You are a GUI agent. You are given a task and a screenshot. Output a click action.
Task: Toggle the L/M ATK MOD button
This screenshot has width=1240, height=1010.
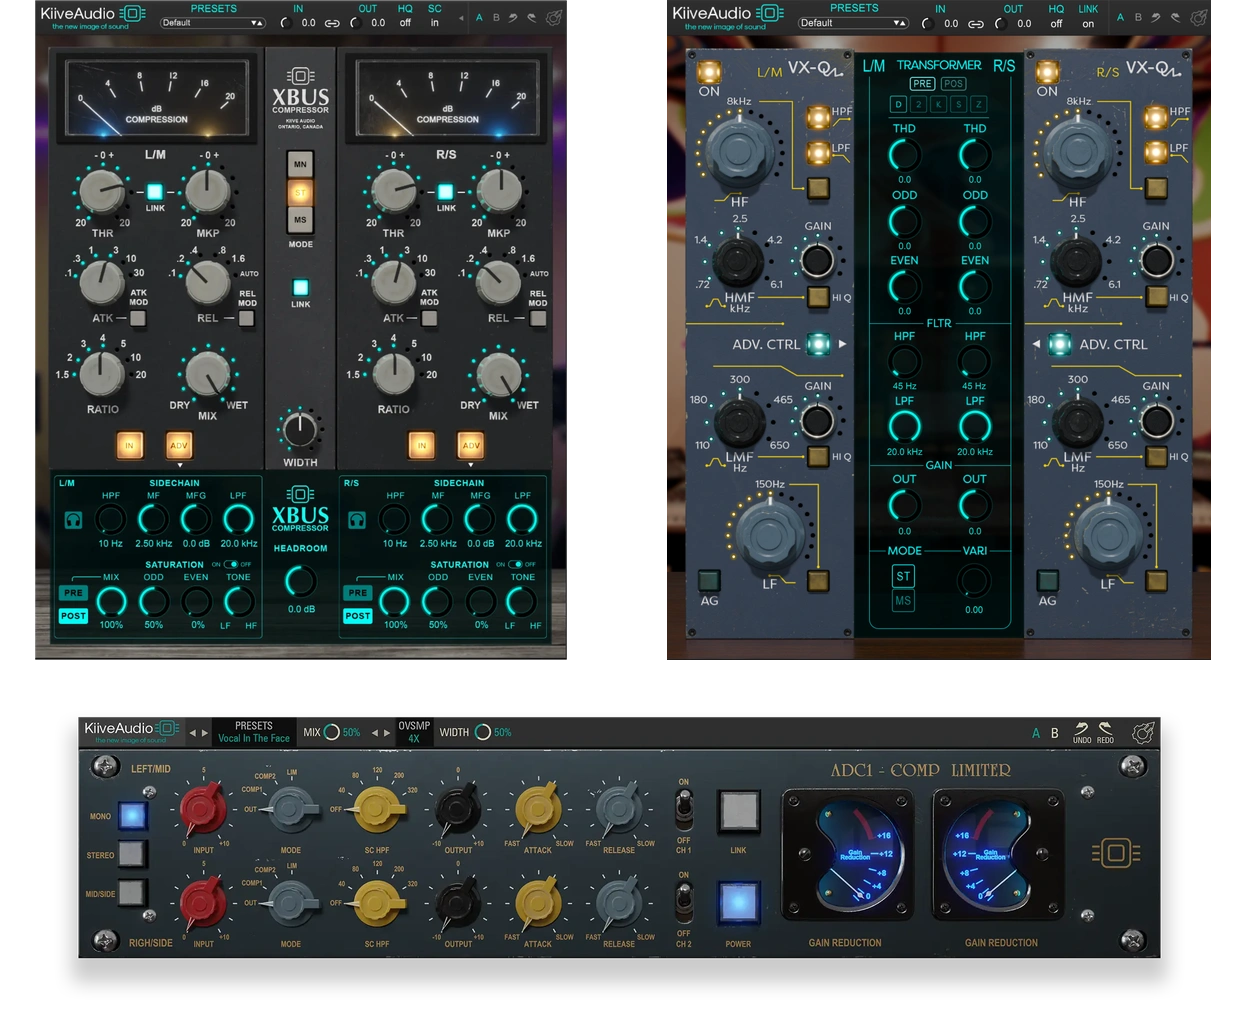(x=138, y=318)
